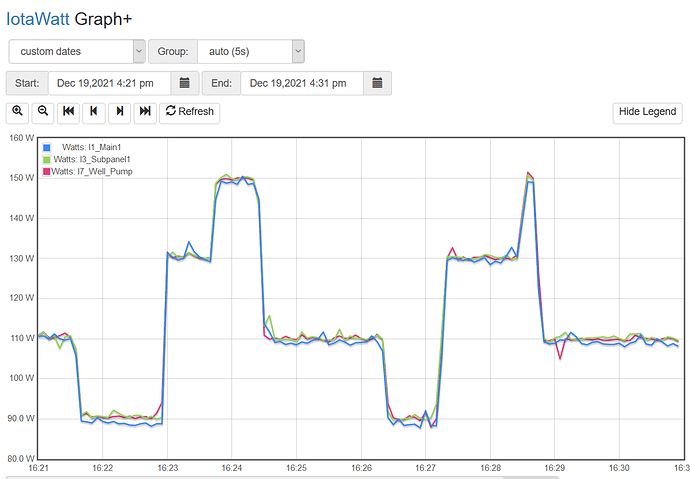Image resolution: width=690 pixels, height=479 pixels.
Task: Click the Group: label
Action: 173,51
